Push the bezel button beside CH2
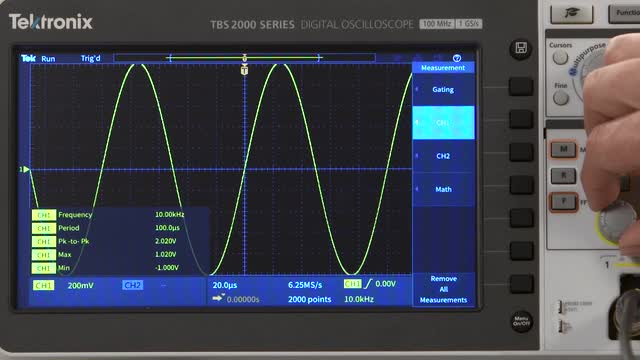Viewport: 640px width, 360px height. coord(521,152)
